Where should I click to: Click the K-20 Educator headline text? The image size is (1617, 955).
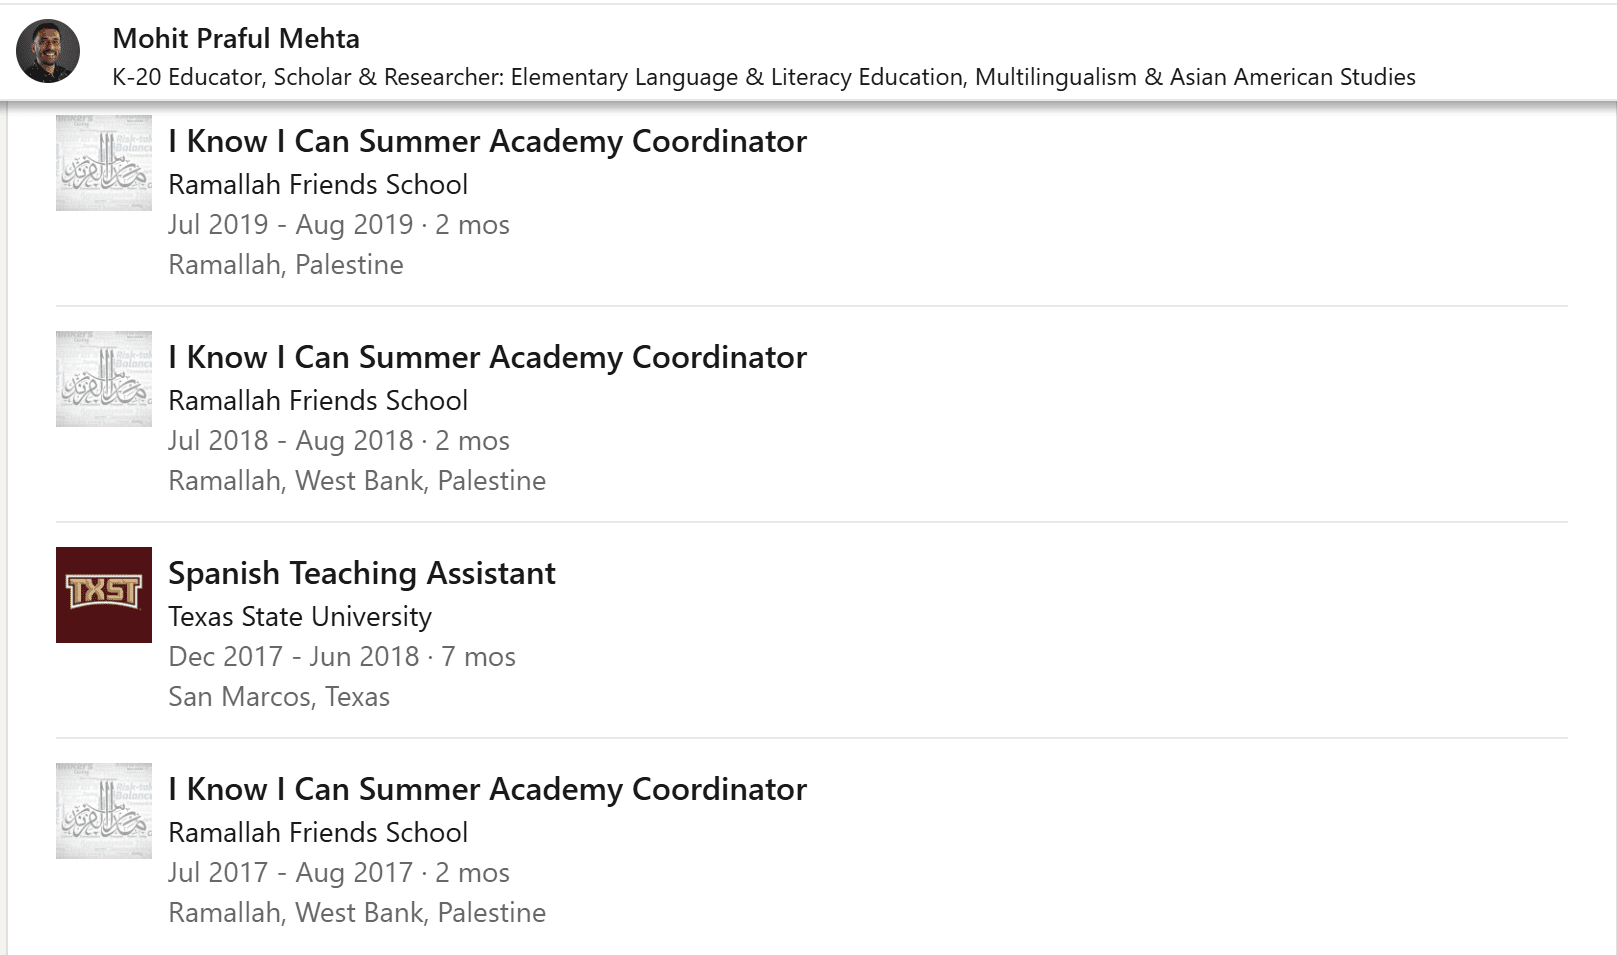point(763,77)
